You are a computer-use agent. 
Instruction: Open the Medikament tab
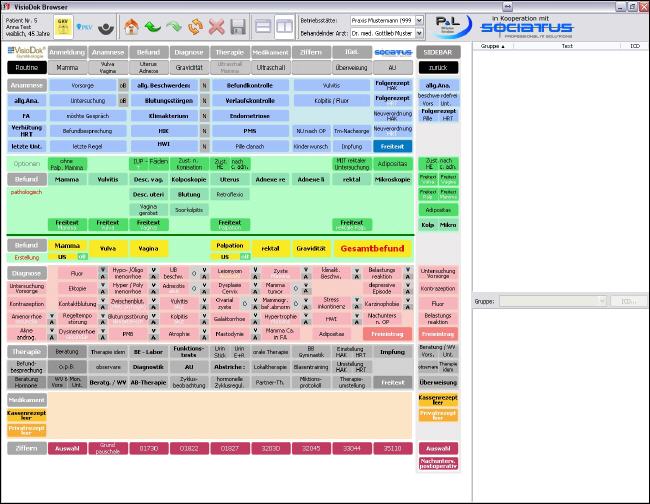[270, 50]
